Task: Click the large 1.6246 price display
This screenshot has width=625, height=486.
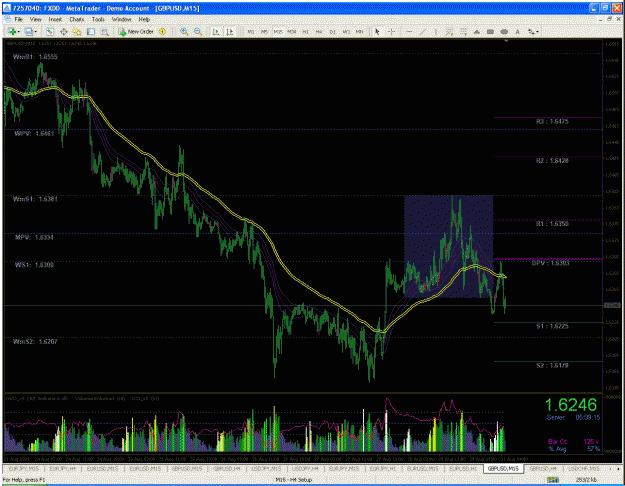Action: click(571, 405)
